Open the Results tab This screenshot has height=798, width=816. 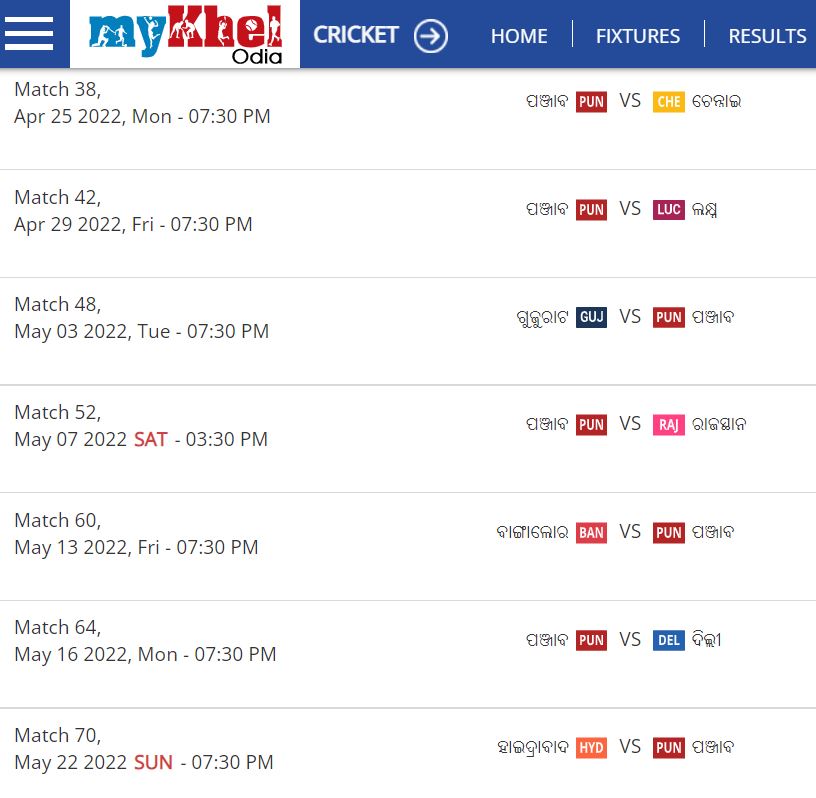click(x=767, y=36)
